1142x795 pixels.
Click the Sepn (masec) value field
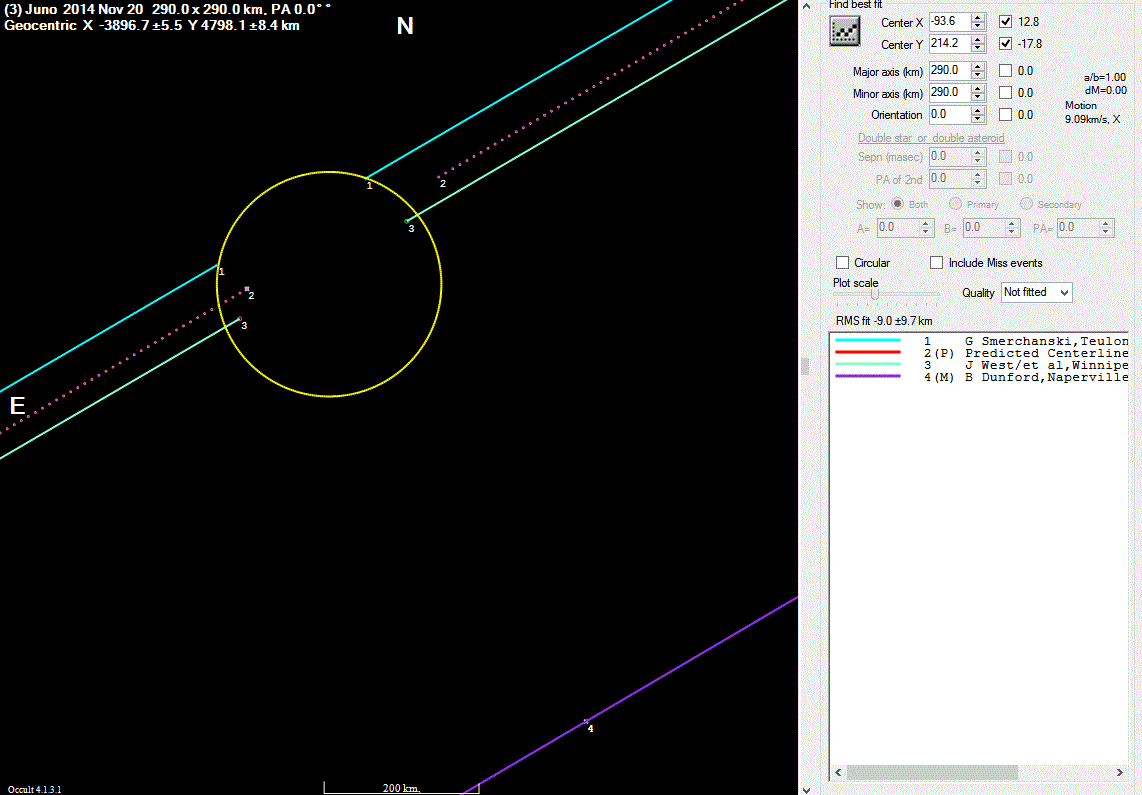point(950,157)
